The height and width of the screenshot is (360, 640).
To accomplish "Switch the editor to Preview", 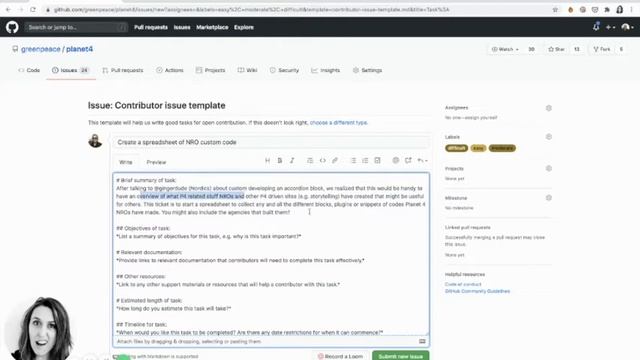I will pyautogui.click(x=156, y=162).
